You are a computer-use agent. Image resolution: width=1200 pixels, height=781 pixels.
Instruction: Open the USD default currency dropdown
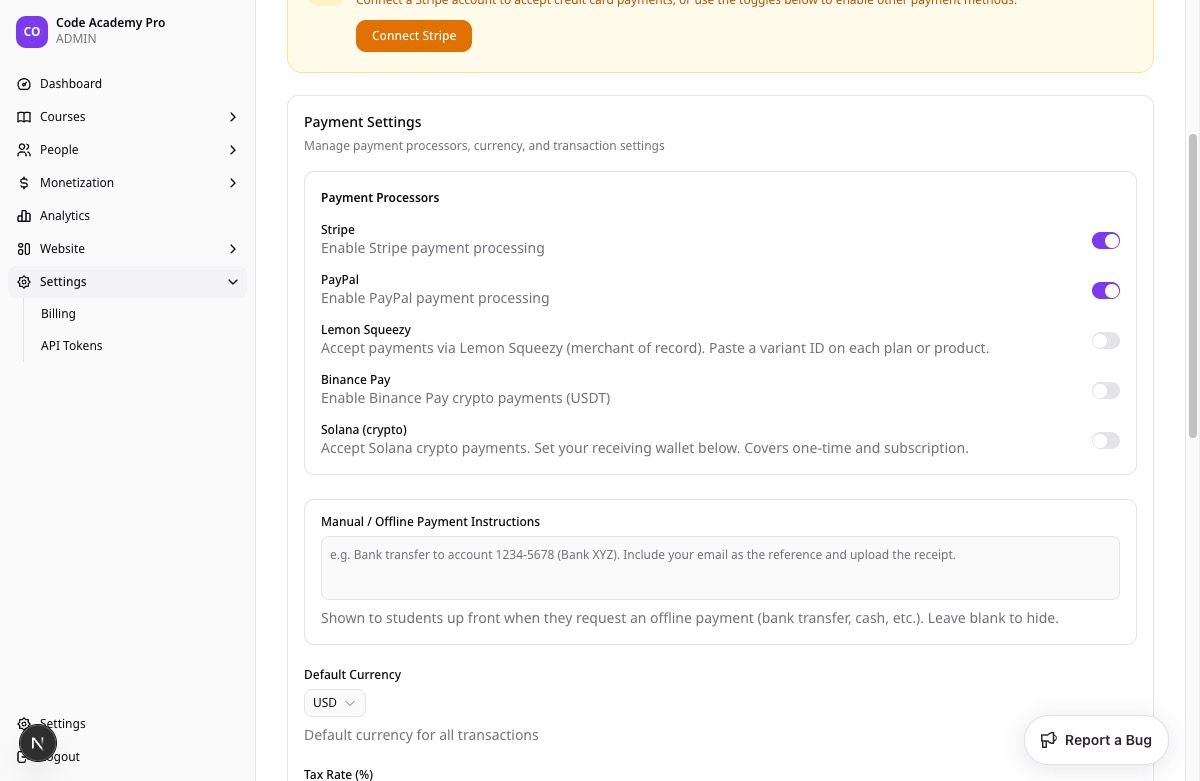335,703
